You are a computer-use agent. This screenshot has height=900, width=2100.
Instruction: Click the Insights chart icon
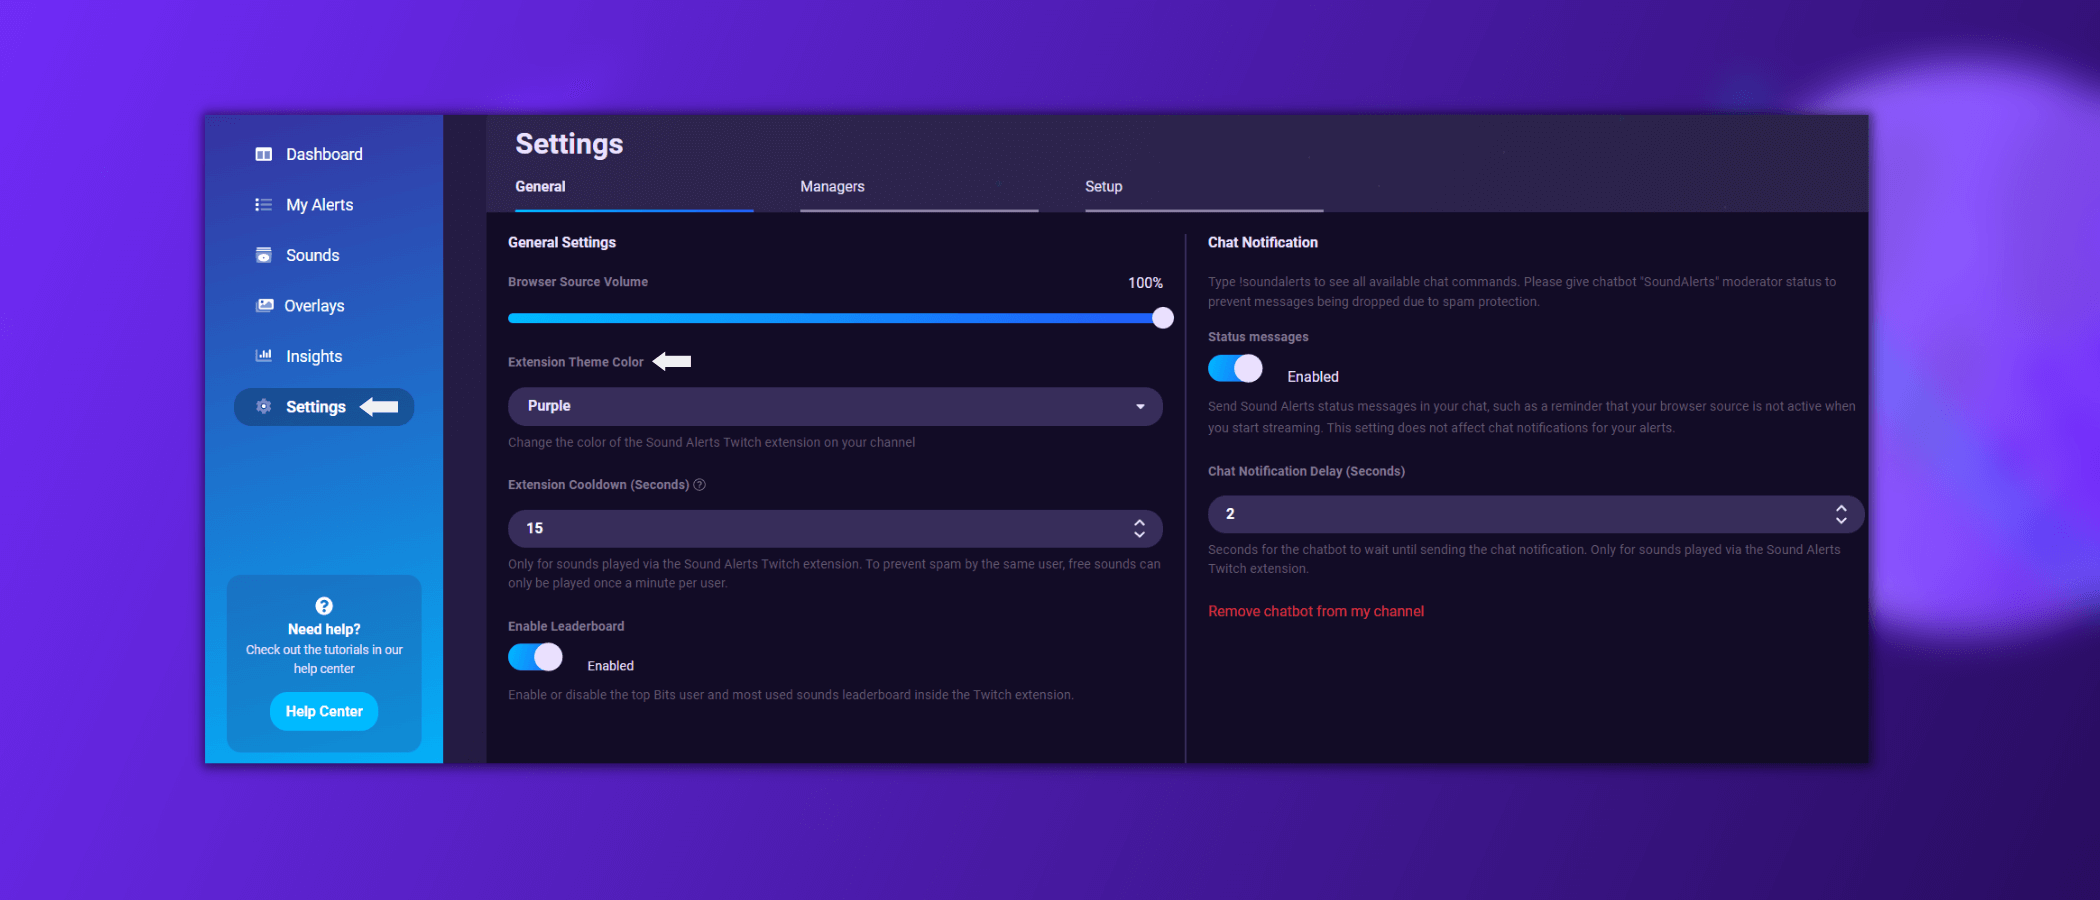point(264,355)
